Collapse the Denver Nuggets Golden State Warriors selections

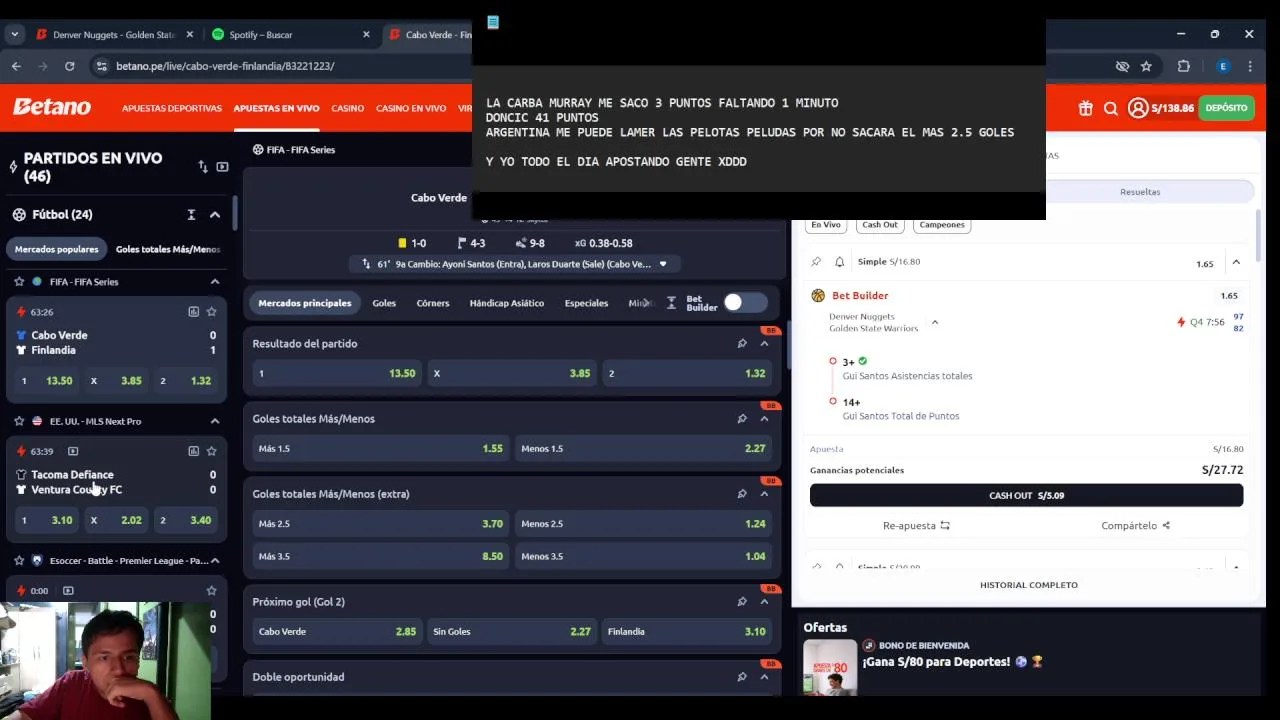(x=935, y=322)
